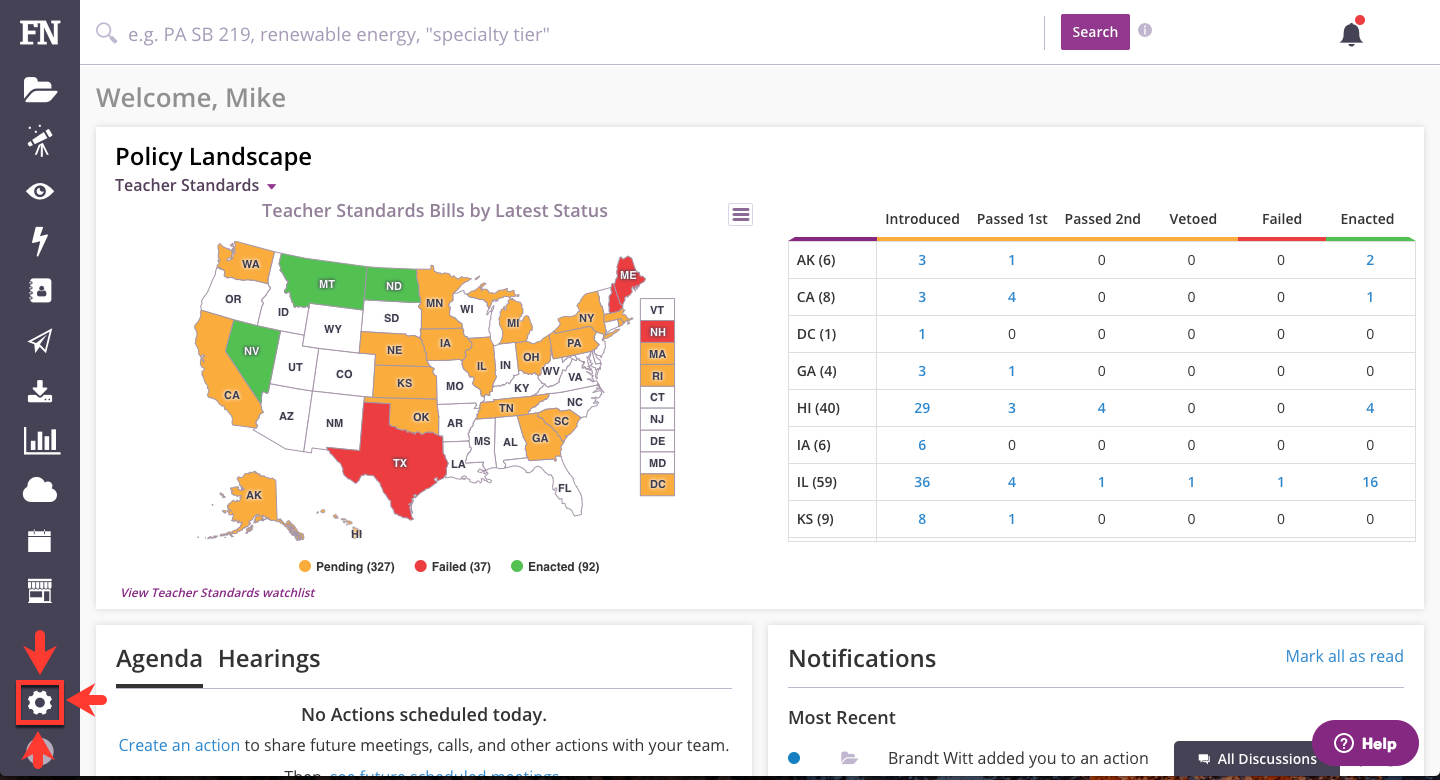
Task: Open Brandt Witt added you notification
Action: point(1018,758)
